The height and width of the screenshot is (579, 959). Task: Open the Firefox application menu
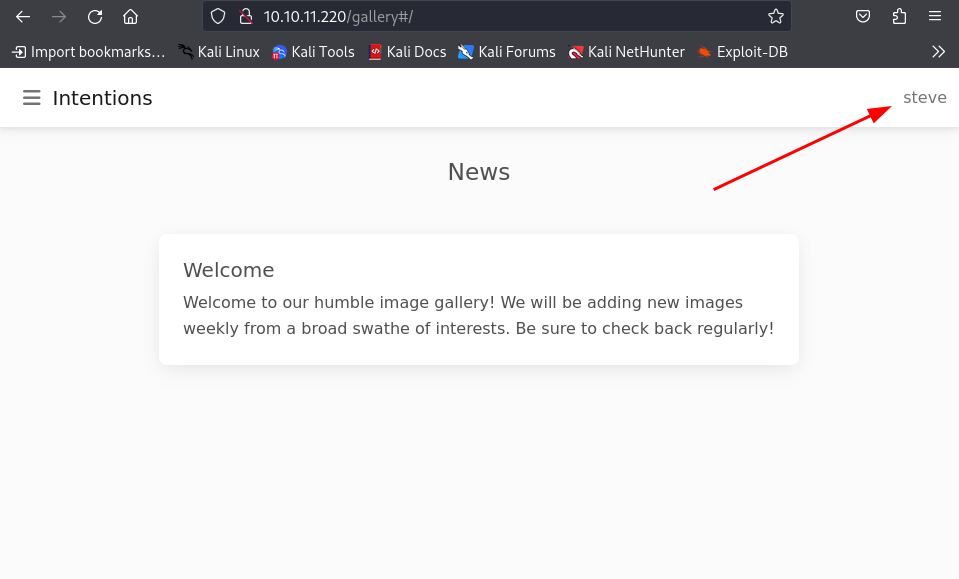tap(935, 16)
